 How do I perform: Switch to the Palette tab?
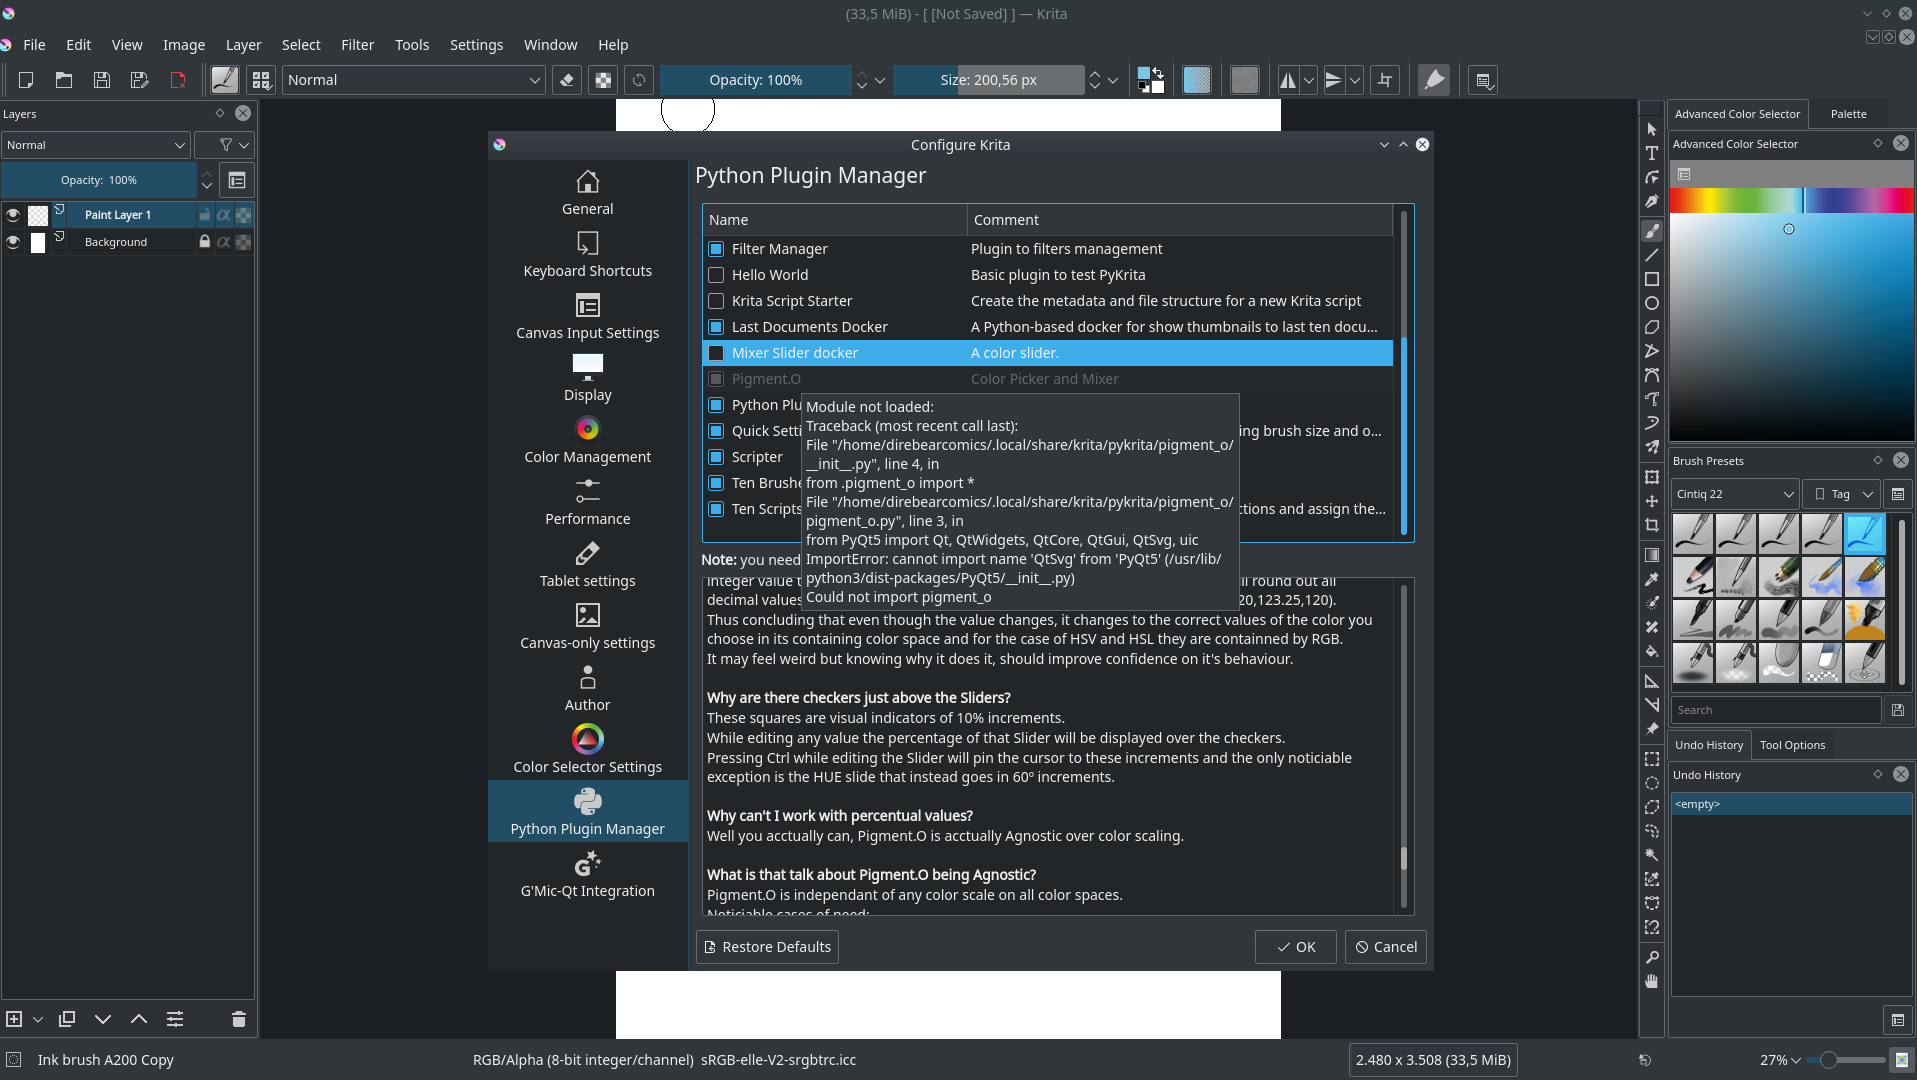1848,114
